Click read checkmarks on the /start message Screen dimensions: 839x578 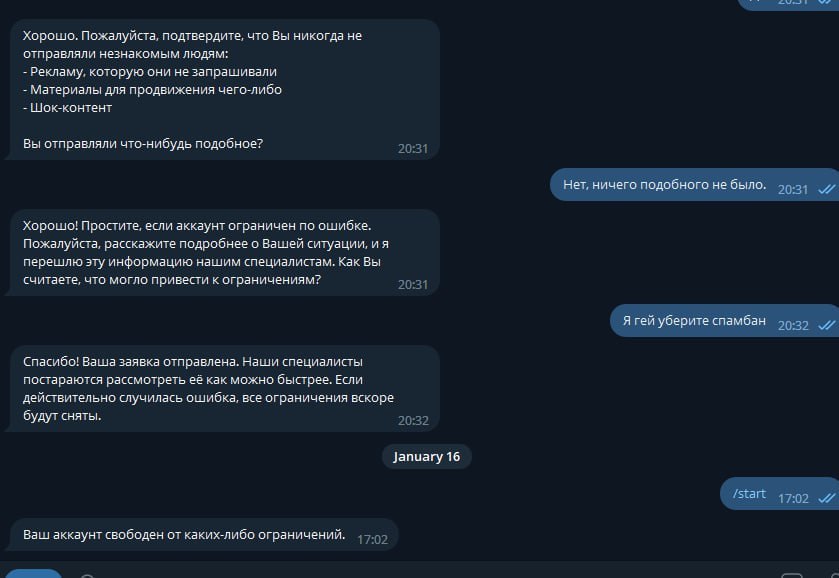pyautogui.click(x=826, y=497)
